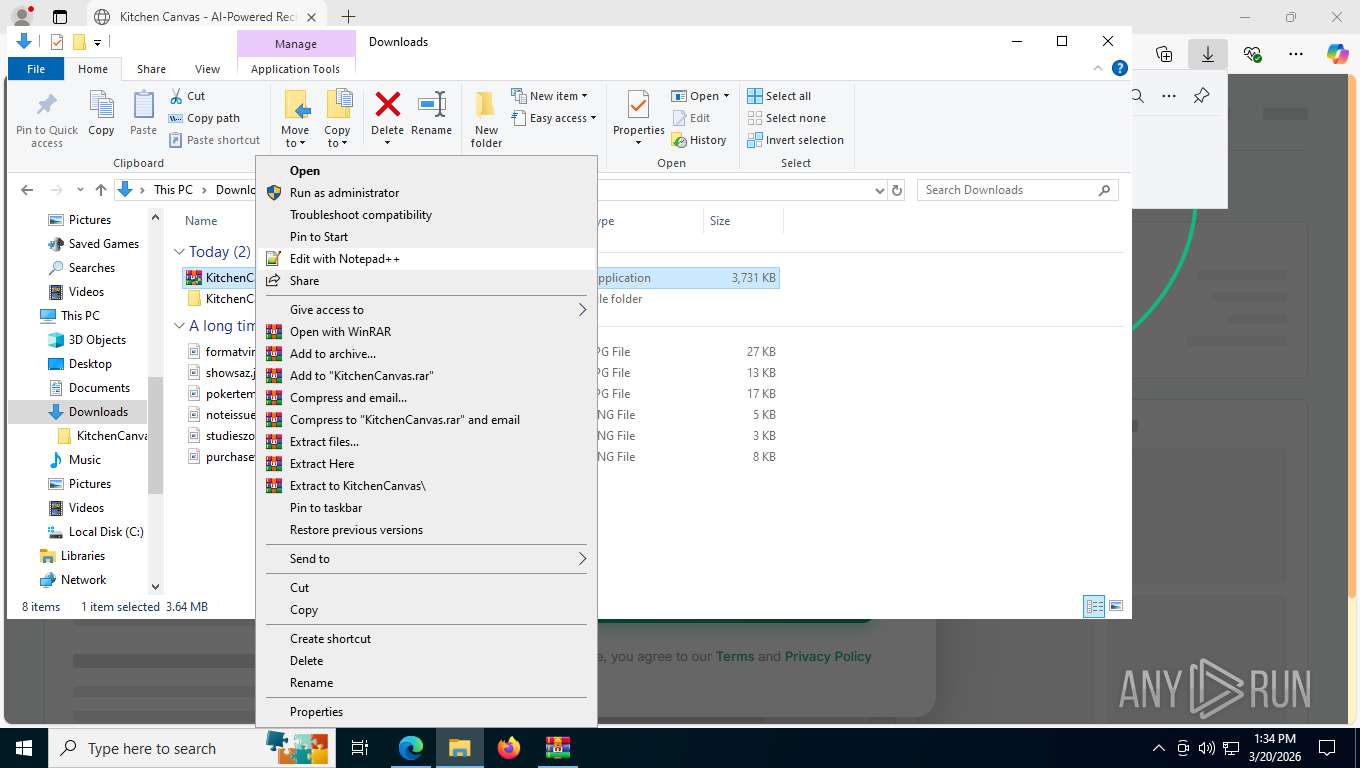This screenshot has width=1360, height=768.
Task: Select Extract Here
Action: [426, 464]
